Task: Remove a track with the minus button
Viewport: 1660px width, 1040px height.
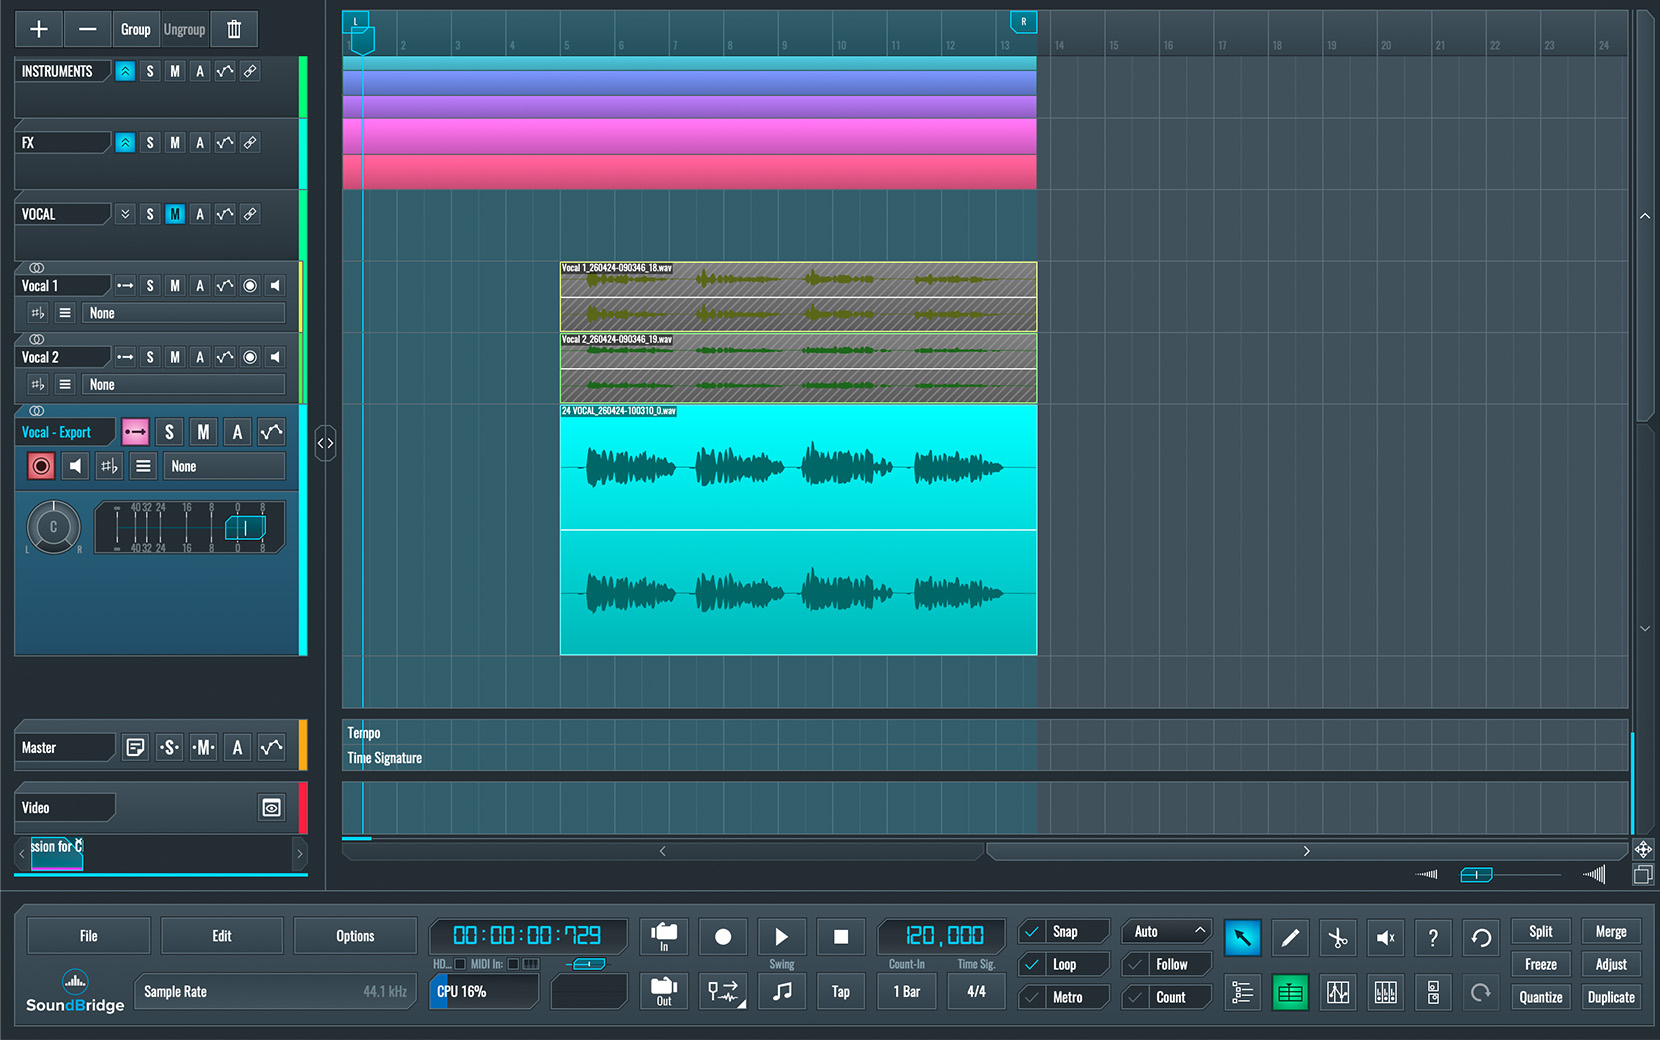Action: (x=88, y=30)
